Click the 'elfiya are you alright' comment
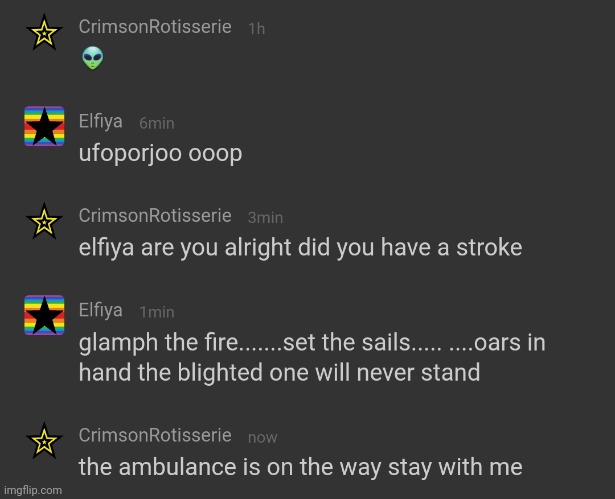Viewport: 615px width, 499px height. pos(300,248)
